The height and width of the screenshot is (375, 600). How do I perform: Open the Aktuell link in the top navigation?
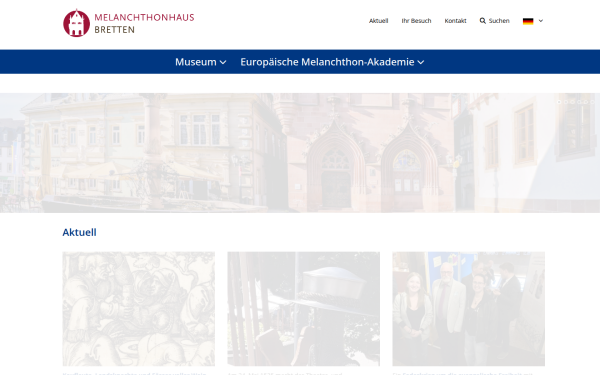378,21
